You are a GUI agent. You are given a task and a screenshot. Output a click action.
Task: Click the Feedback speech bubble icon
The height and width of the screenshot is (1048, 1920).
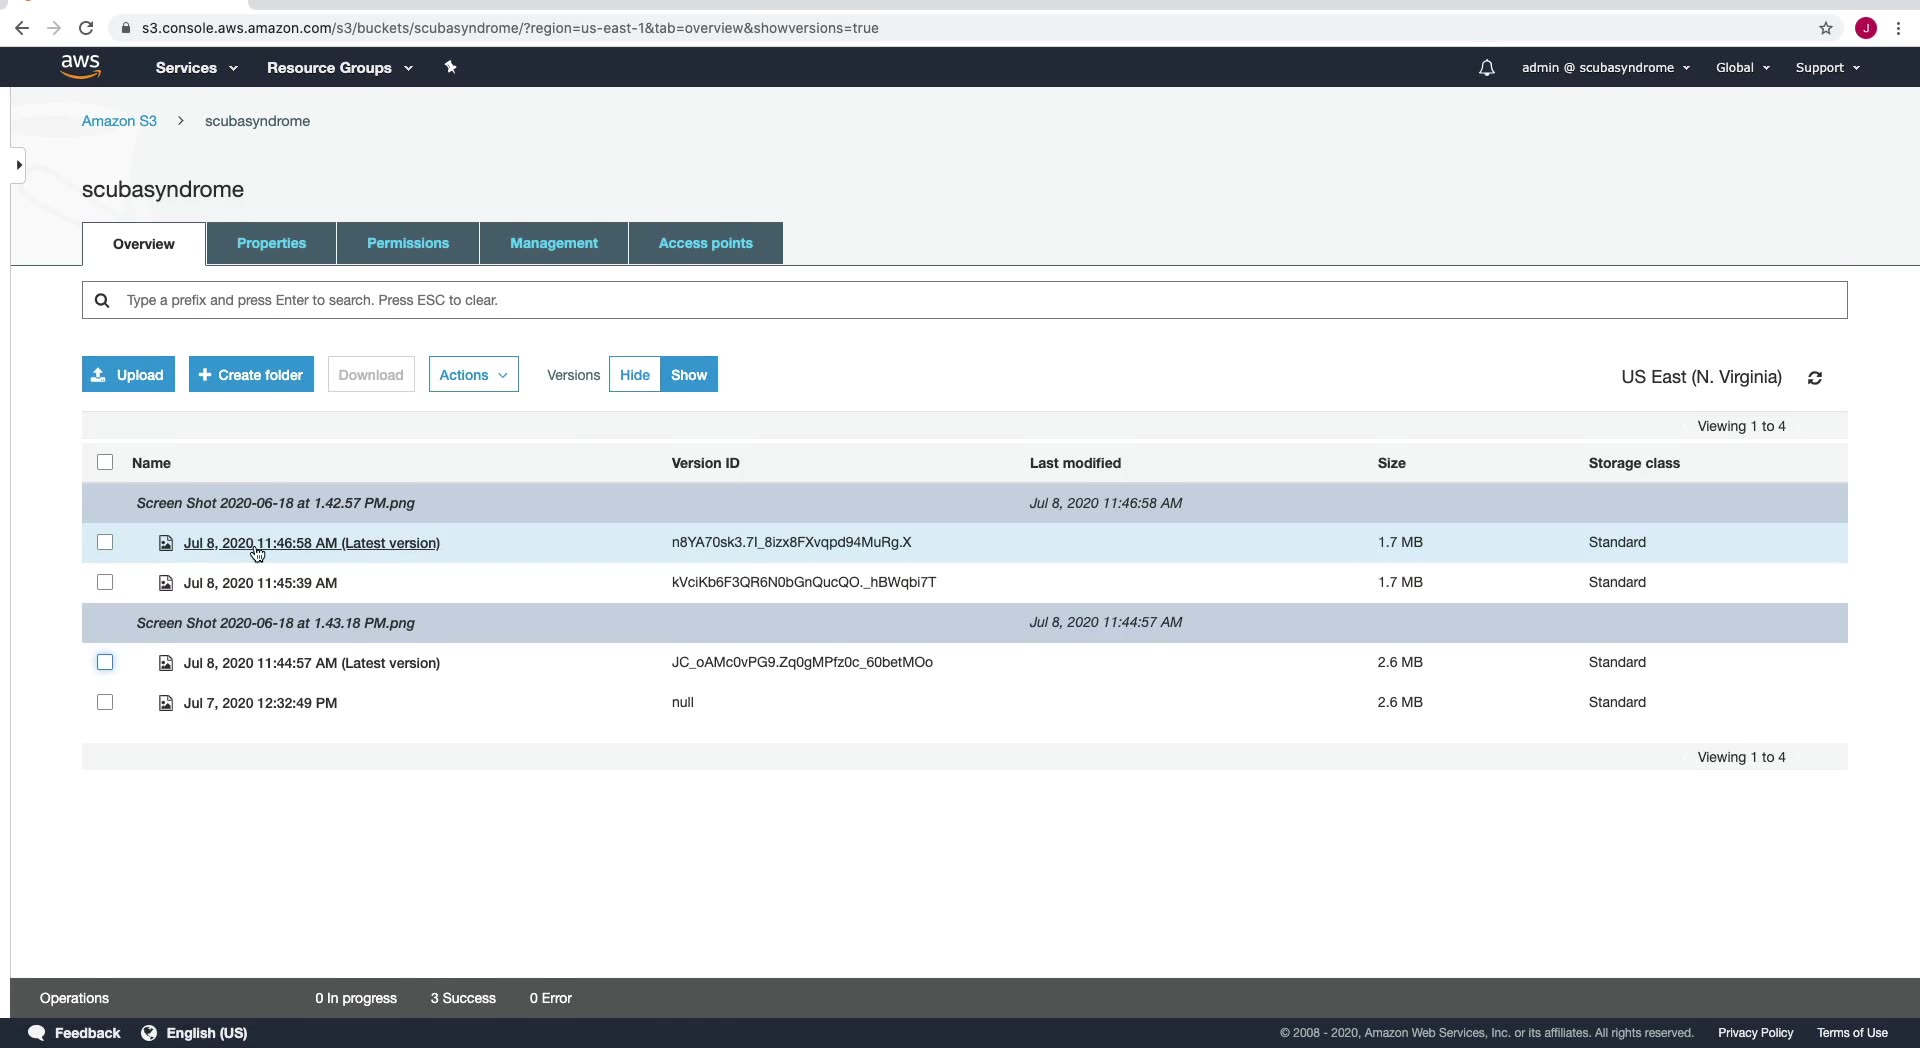pyautogui.click(x=37, y=1033)
